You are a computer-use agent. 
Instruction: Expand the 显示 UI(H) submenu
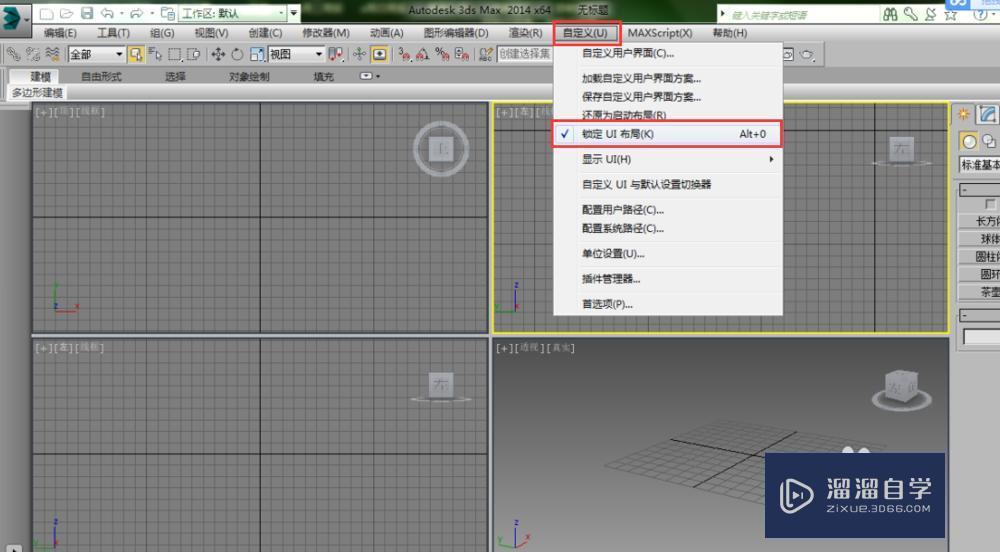(666, 159)
